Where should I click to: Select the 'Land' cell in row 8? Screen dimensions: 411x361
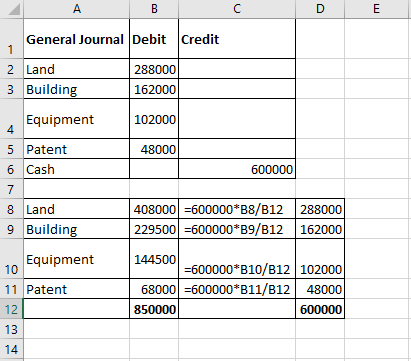tap(77, 209)
